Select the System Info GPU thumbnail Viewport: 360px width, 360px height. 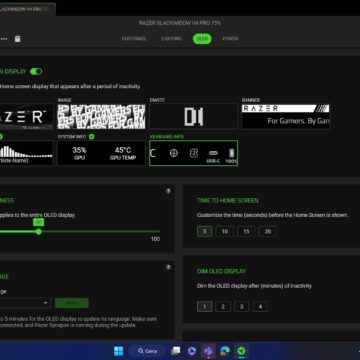pyautogui.click(x=101, y=153)
